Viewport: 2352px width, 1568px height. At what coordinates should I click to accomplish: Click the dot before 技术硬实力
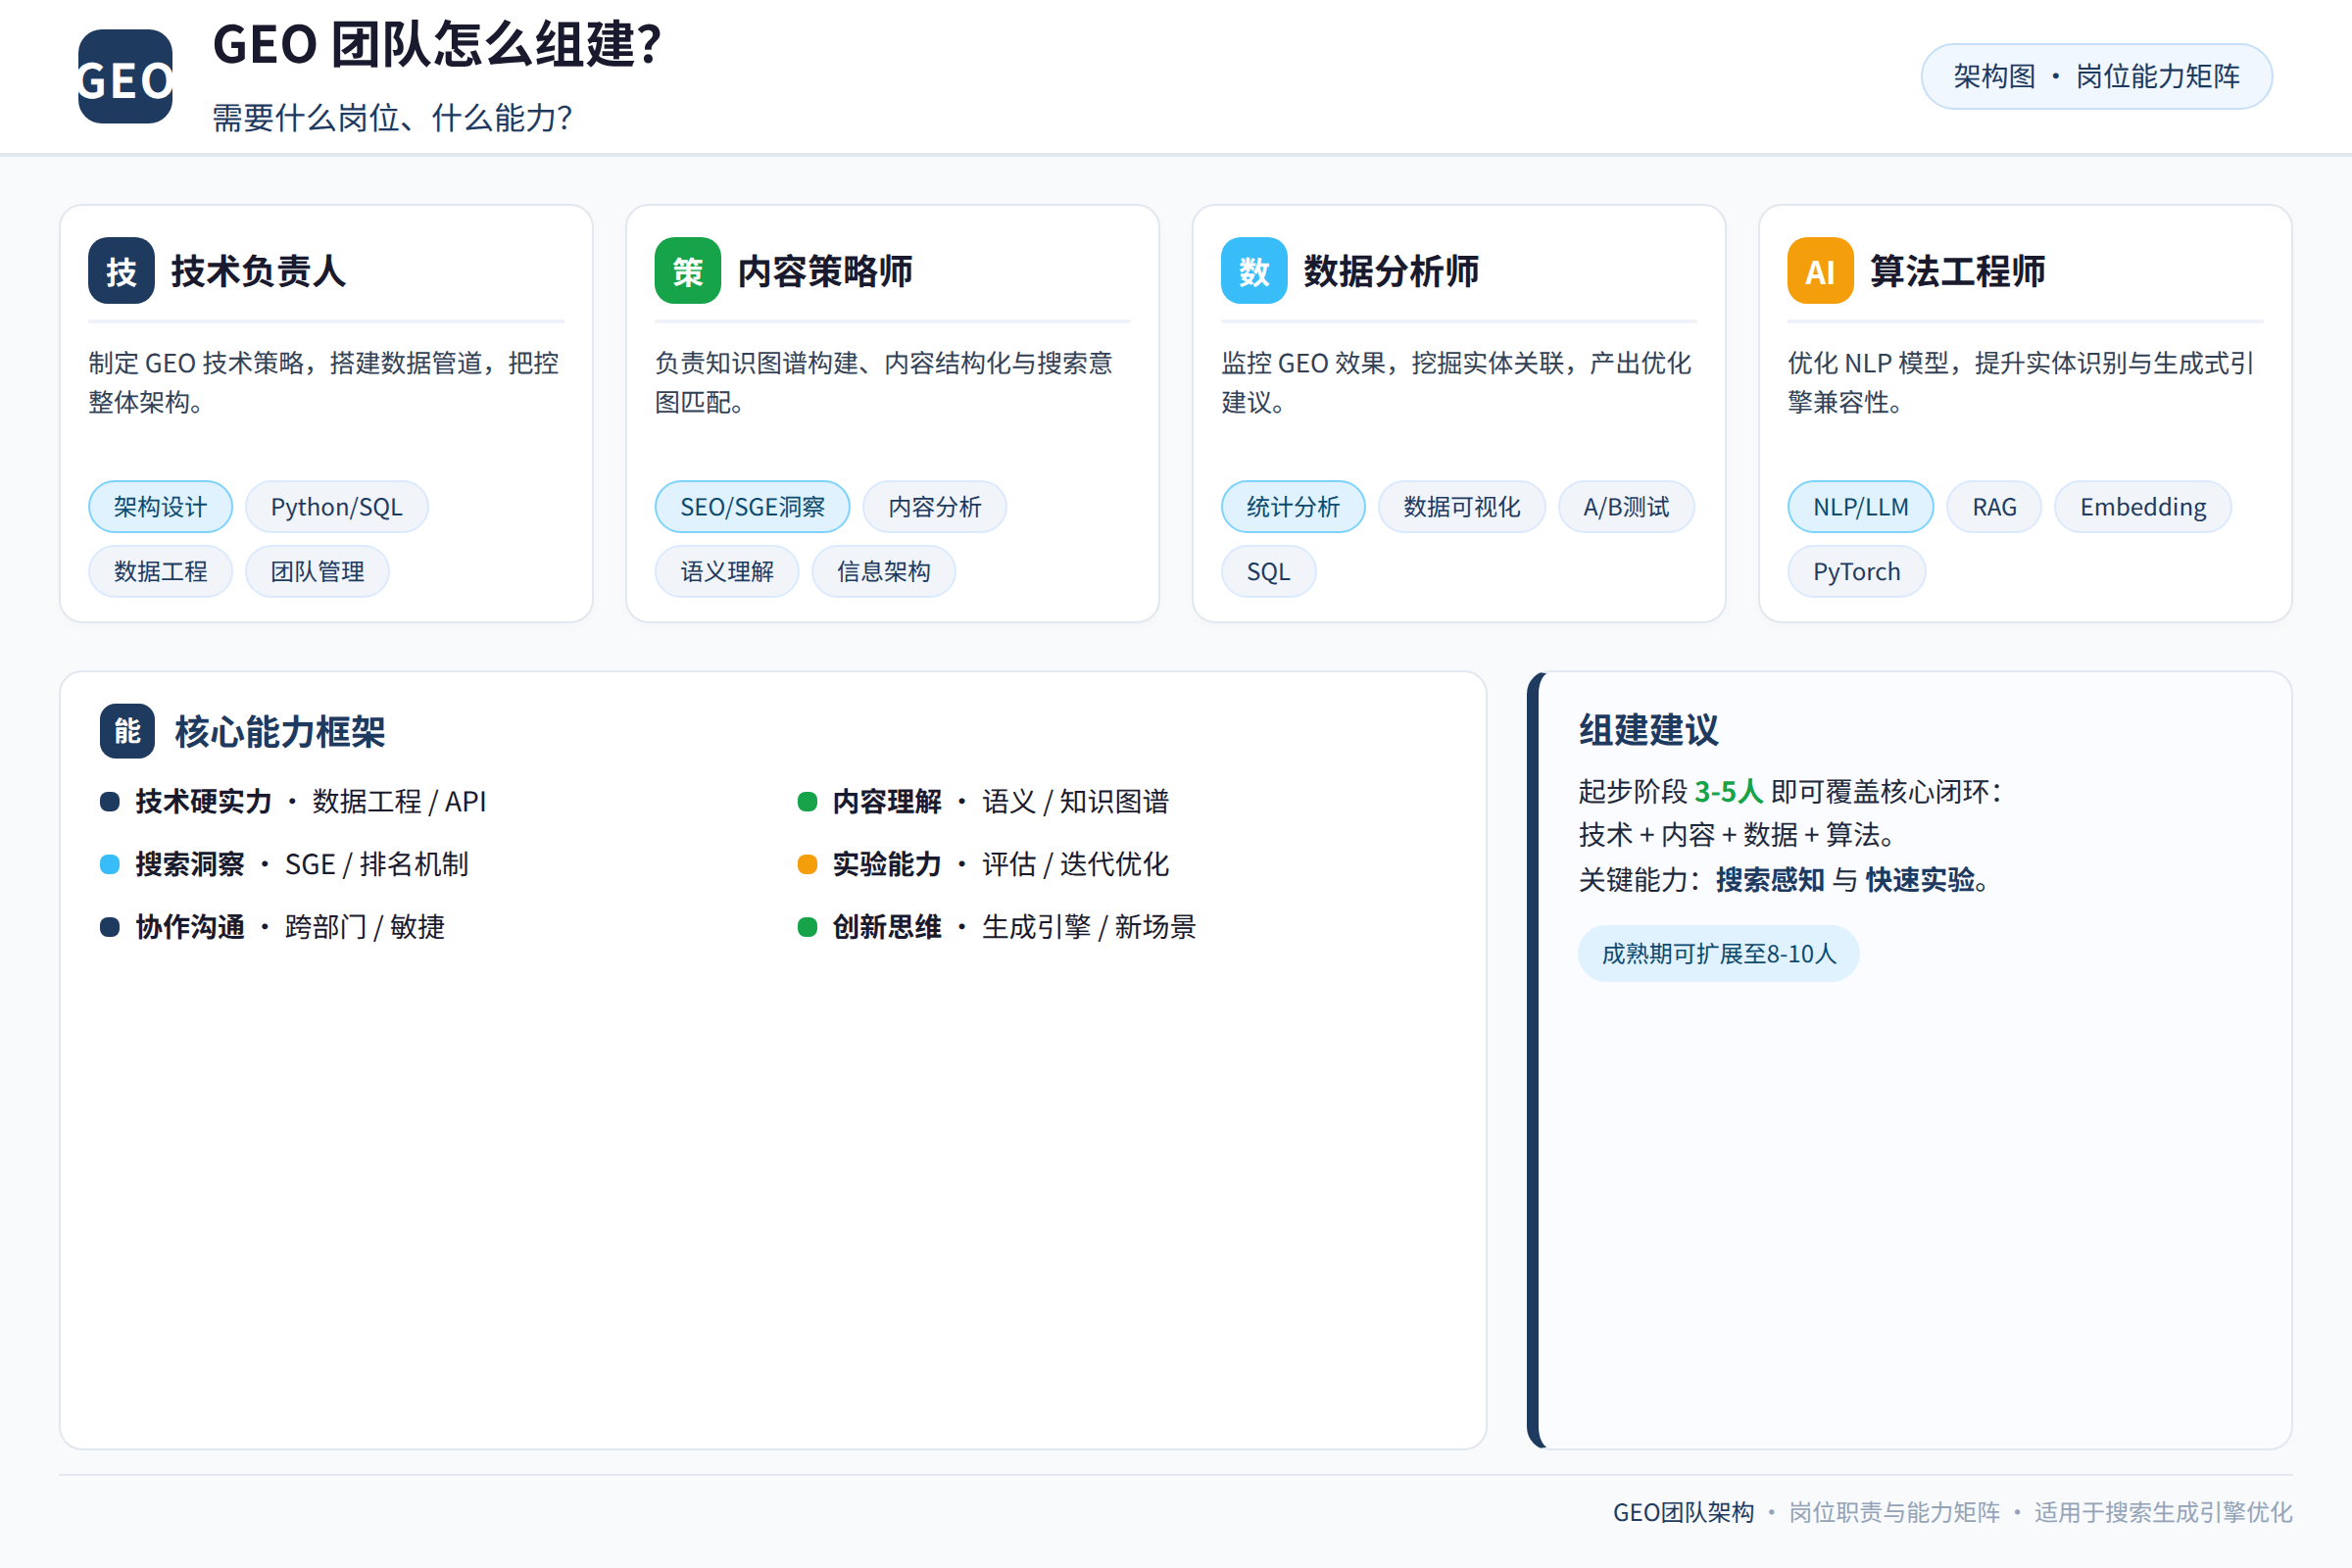click(110, 802)
